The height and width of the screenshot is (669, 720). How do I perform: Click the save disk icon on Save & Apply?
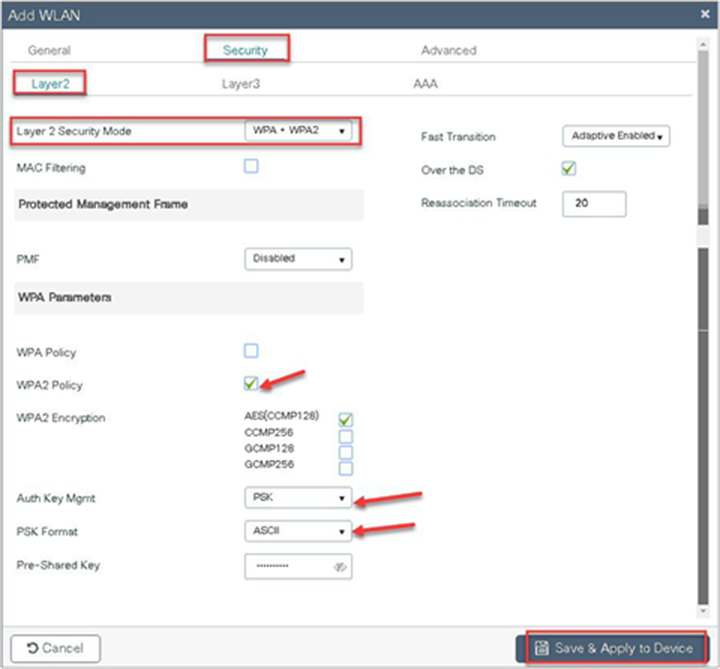click(x=542, y=648)
